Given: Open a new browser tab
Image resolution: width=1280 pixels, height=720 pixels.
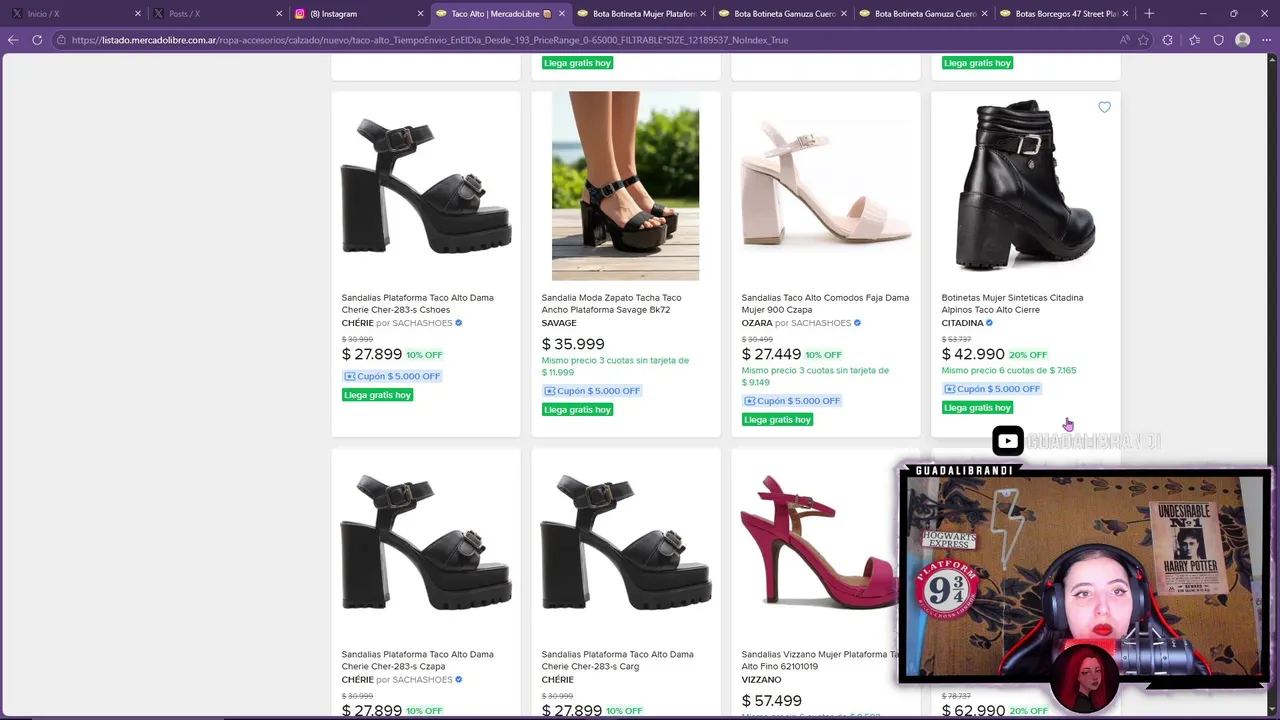Looking at the screenshot, I should pyautogui.click(x=1149, y=14).
